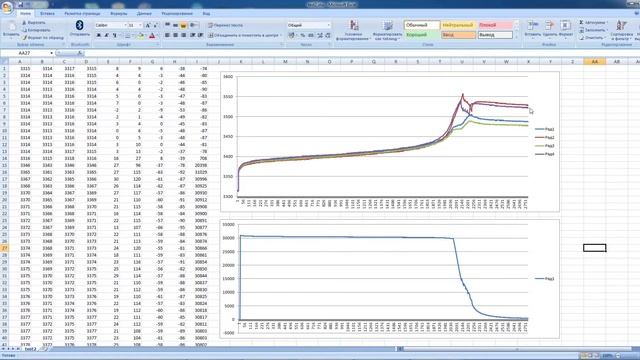Open the round Office button menu
Viewport: 640px width, 360px height.
point(7,7)
